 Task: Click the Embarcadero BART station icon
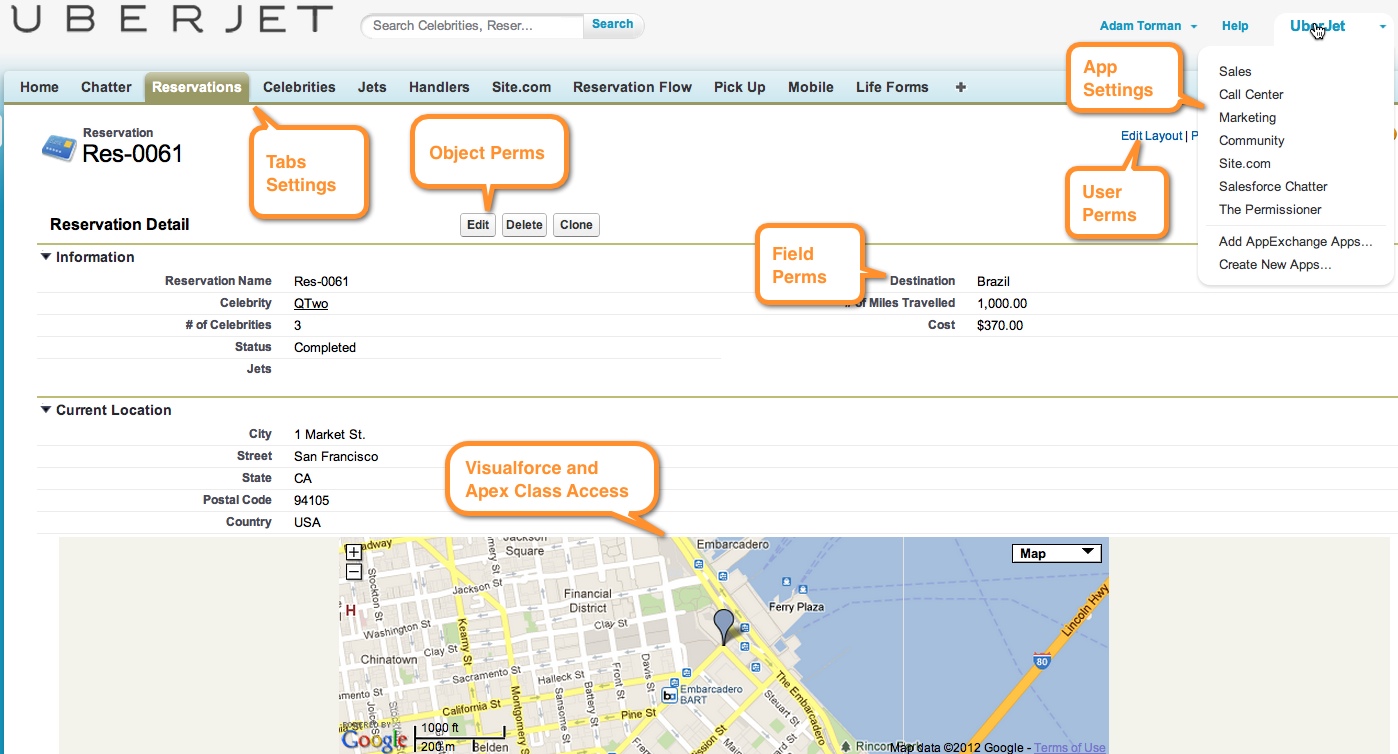coord(670,696)
